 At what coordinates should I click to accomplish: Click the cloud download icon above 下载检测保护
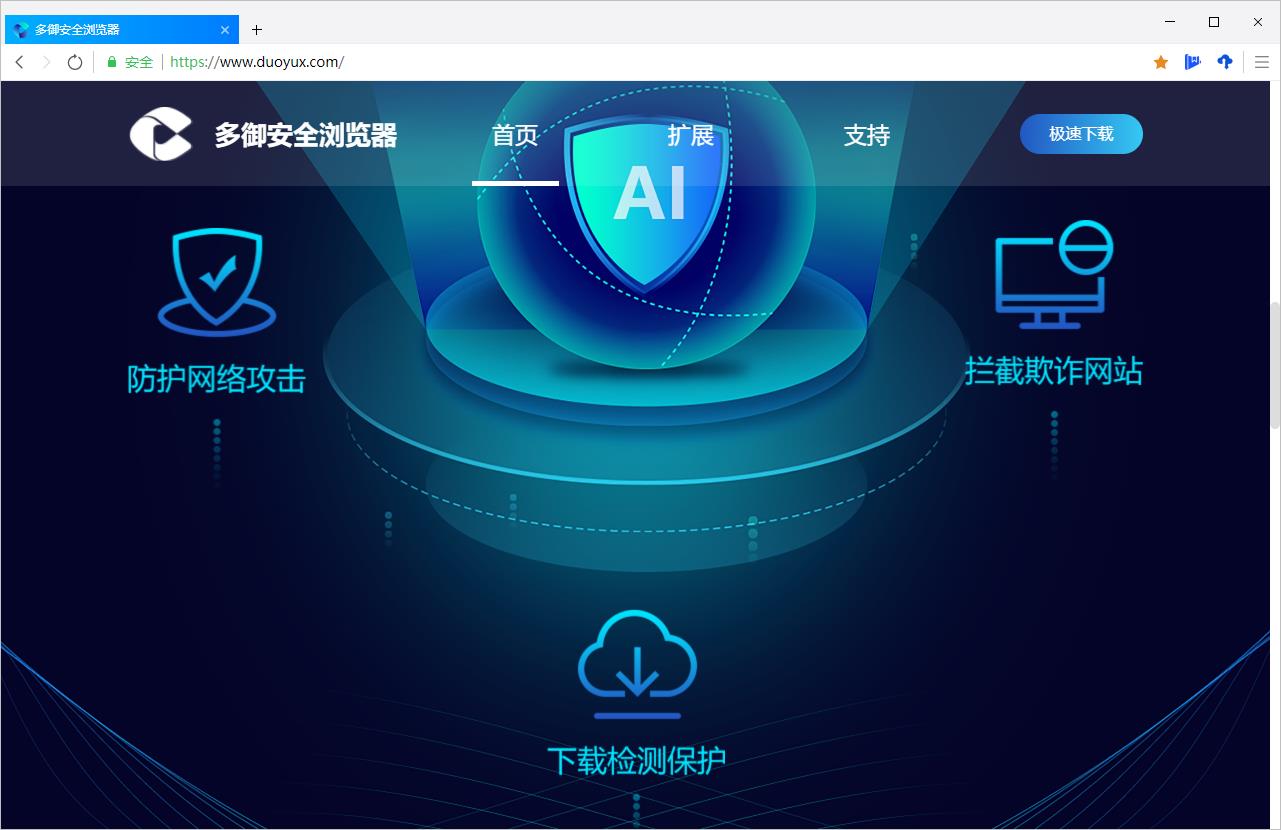point(636,662)
